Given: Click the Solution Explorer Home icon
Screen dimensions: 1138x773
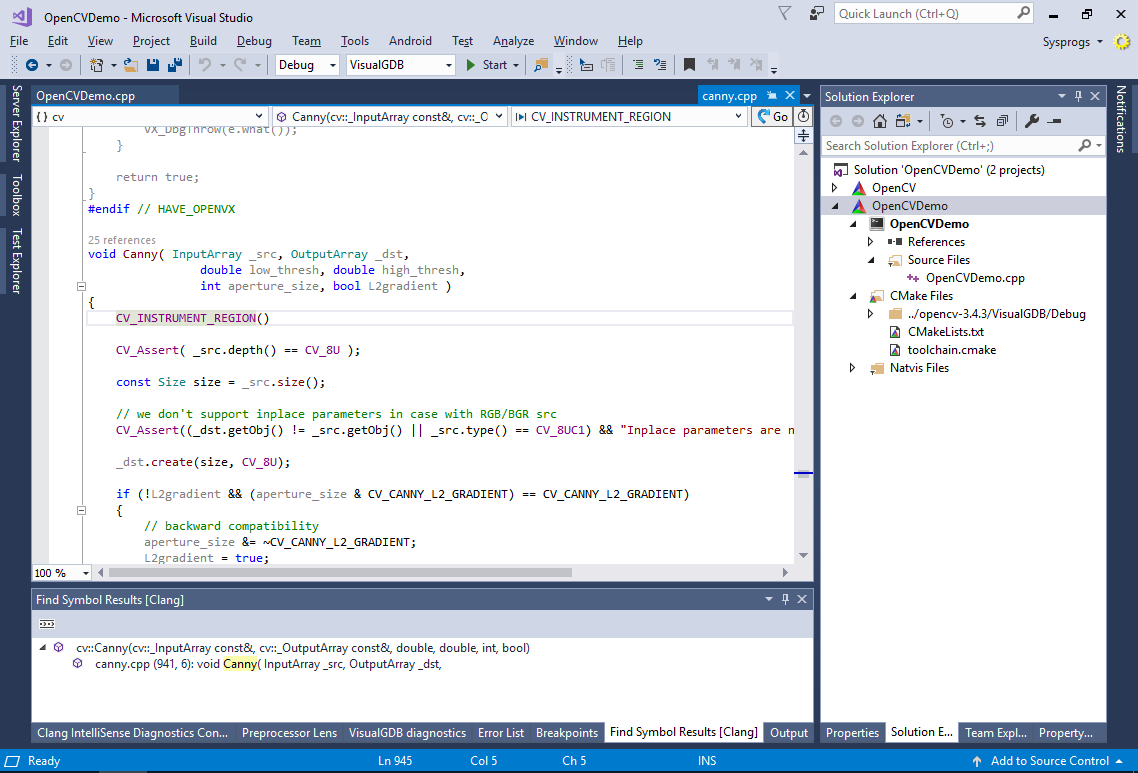Looking at the screenshot, I should coord(880,121).
